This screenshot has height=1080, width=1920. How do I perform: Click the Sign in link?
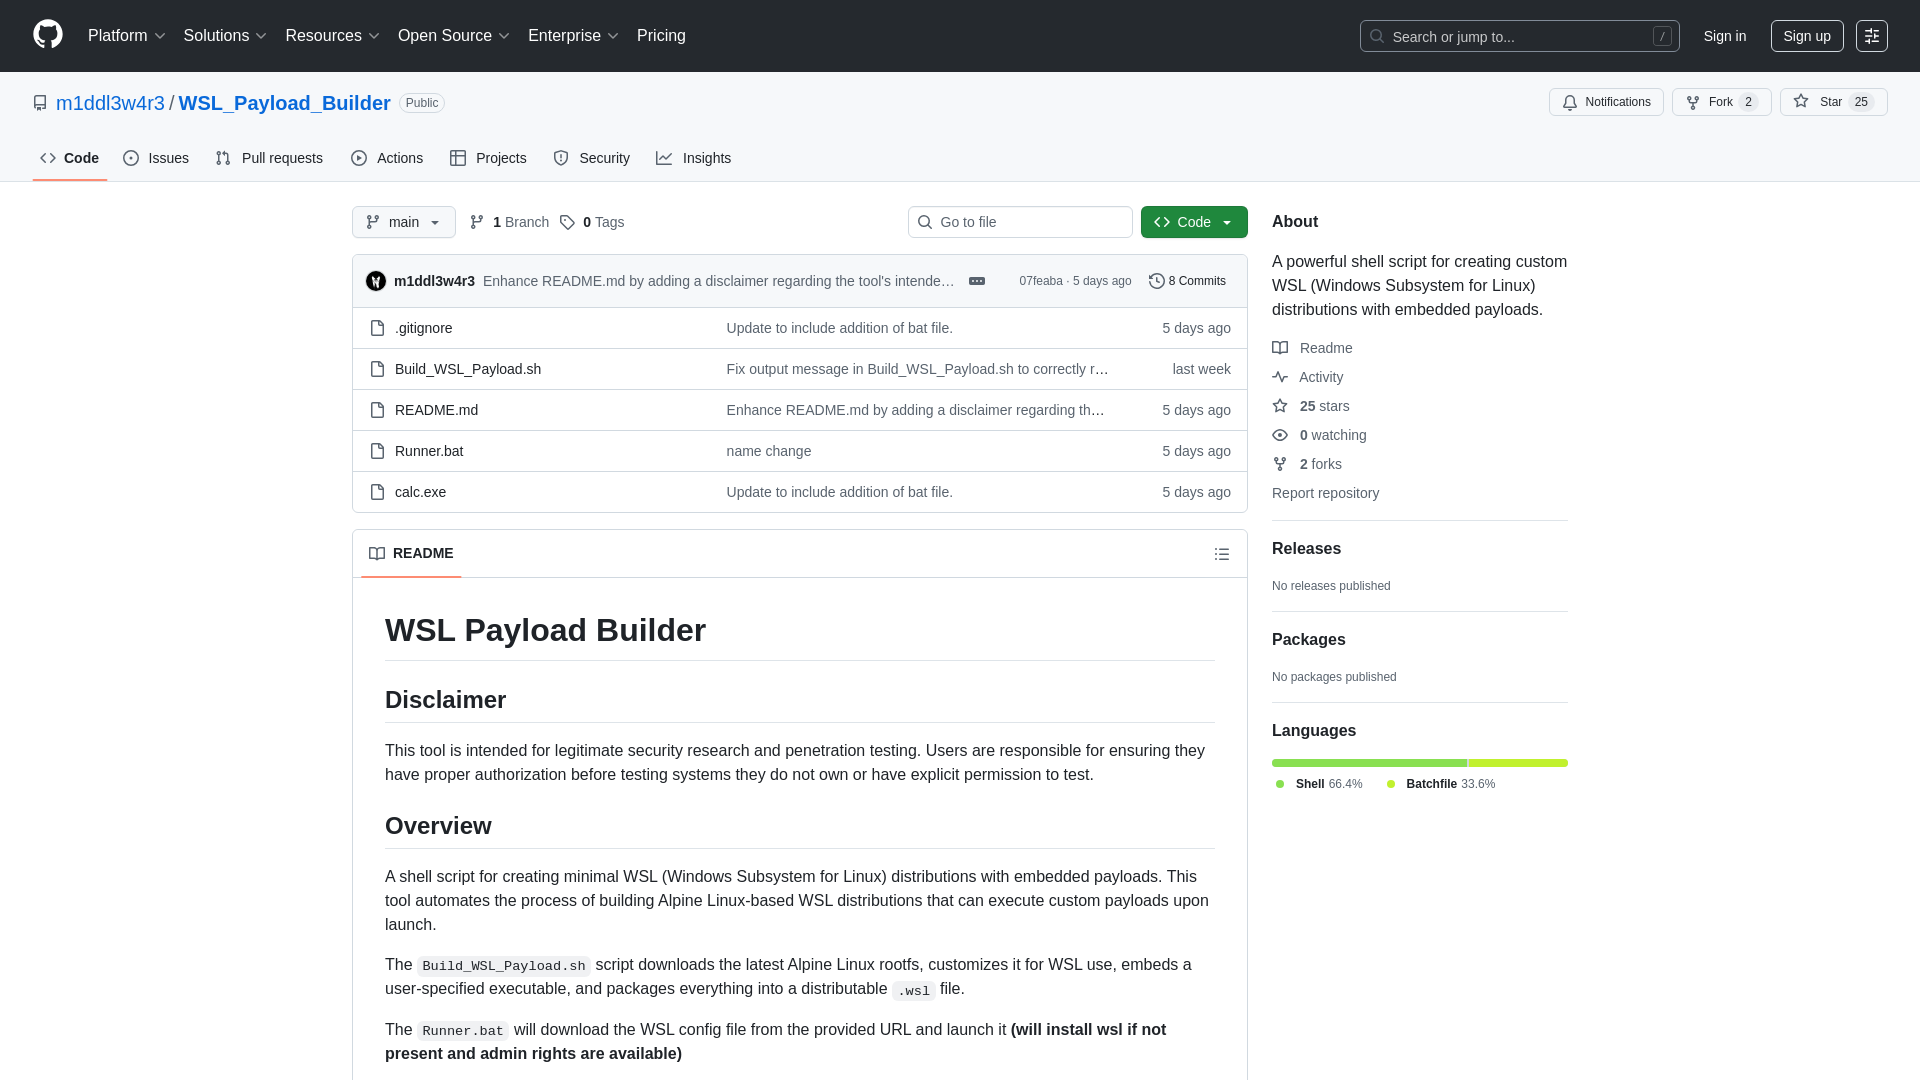[1725, 36]
